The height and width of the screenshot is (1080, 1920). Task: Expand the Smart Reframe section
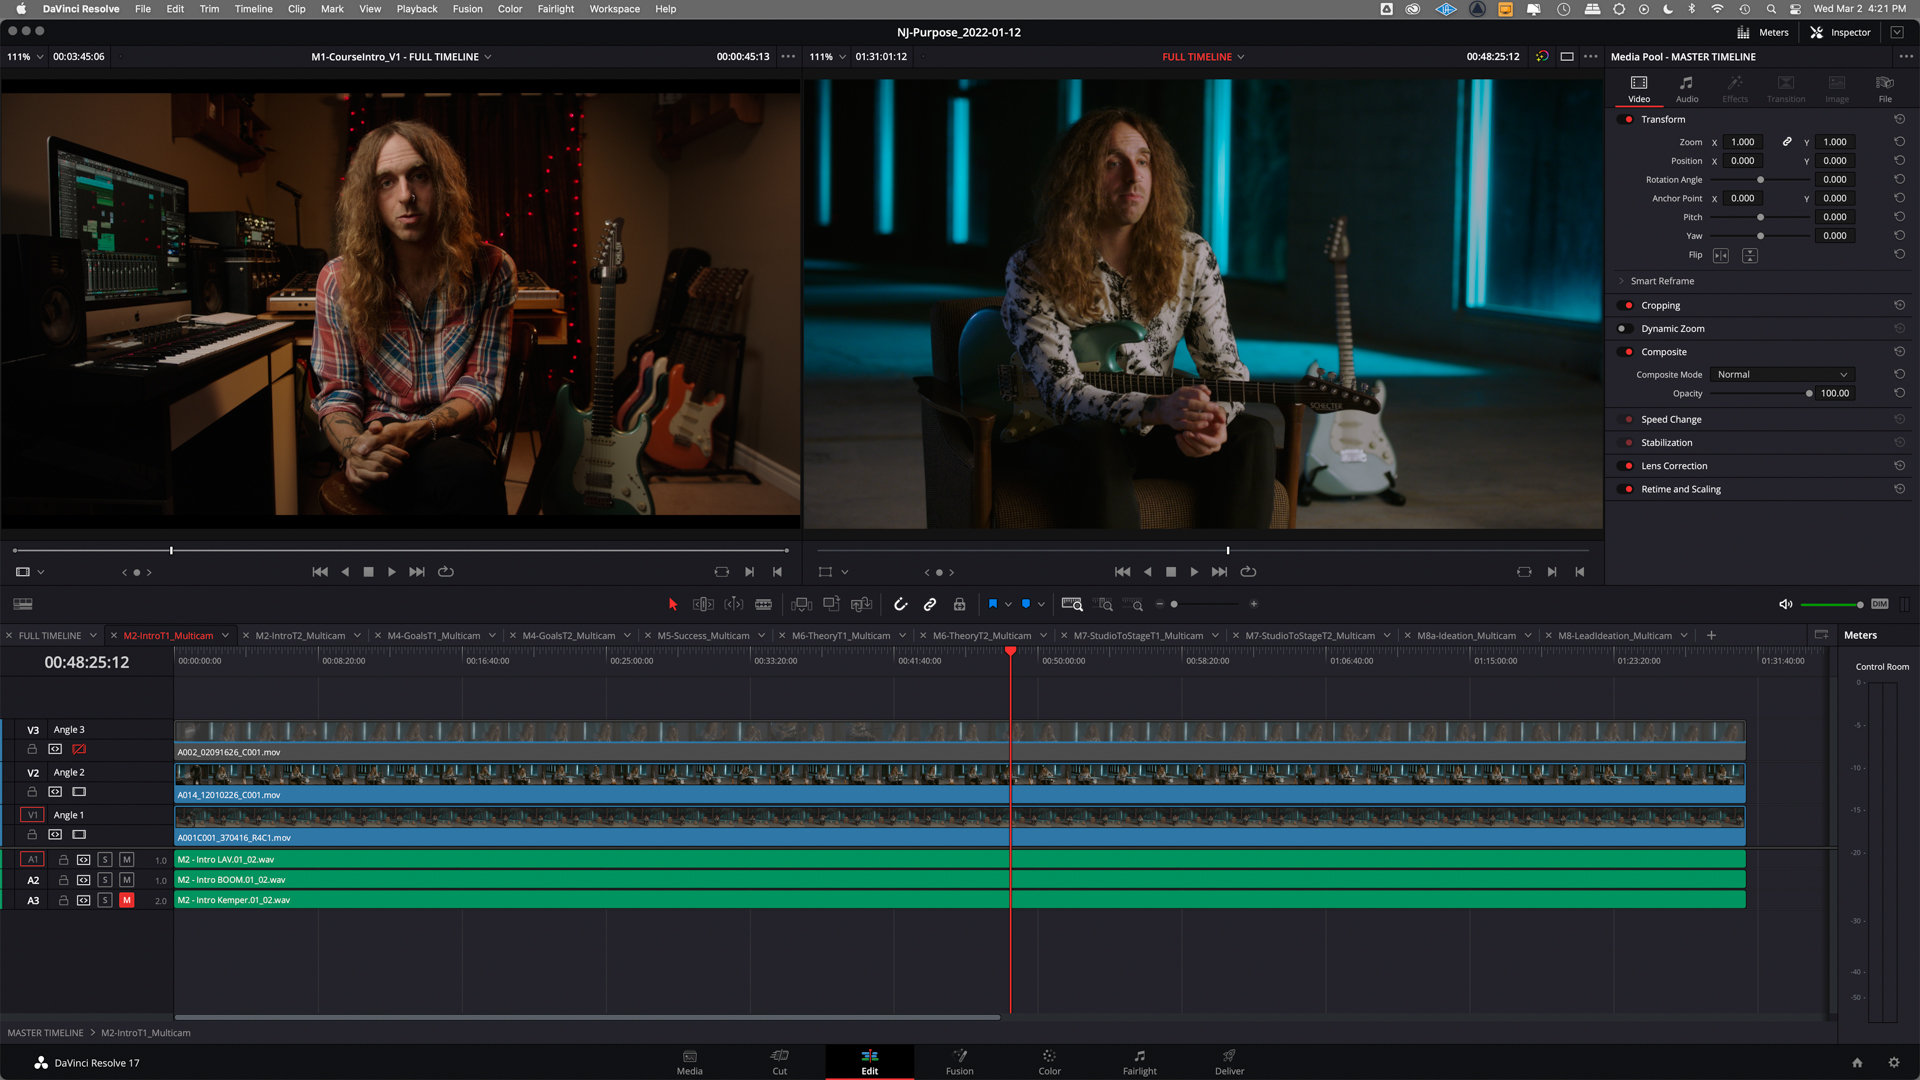[1661, 281]
